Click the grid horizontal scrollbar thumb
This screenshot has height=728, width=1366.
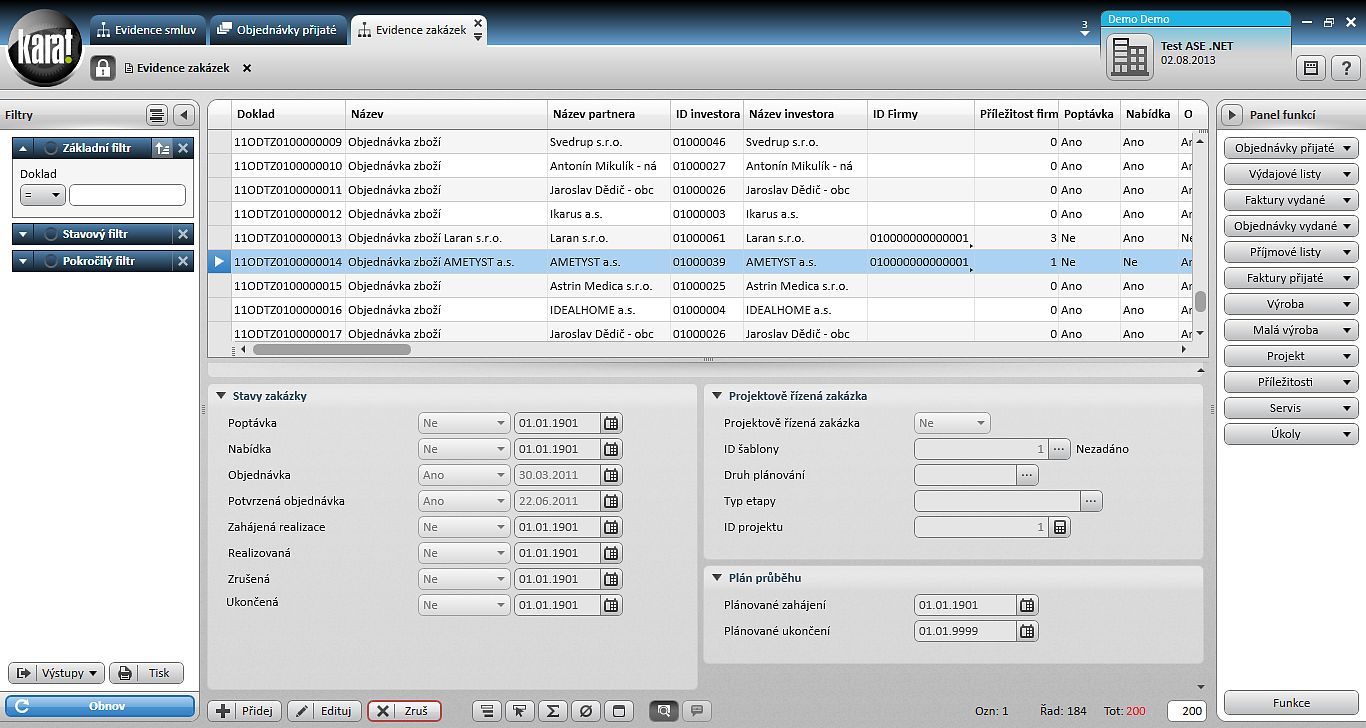pos(332,350)
